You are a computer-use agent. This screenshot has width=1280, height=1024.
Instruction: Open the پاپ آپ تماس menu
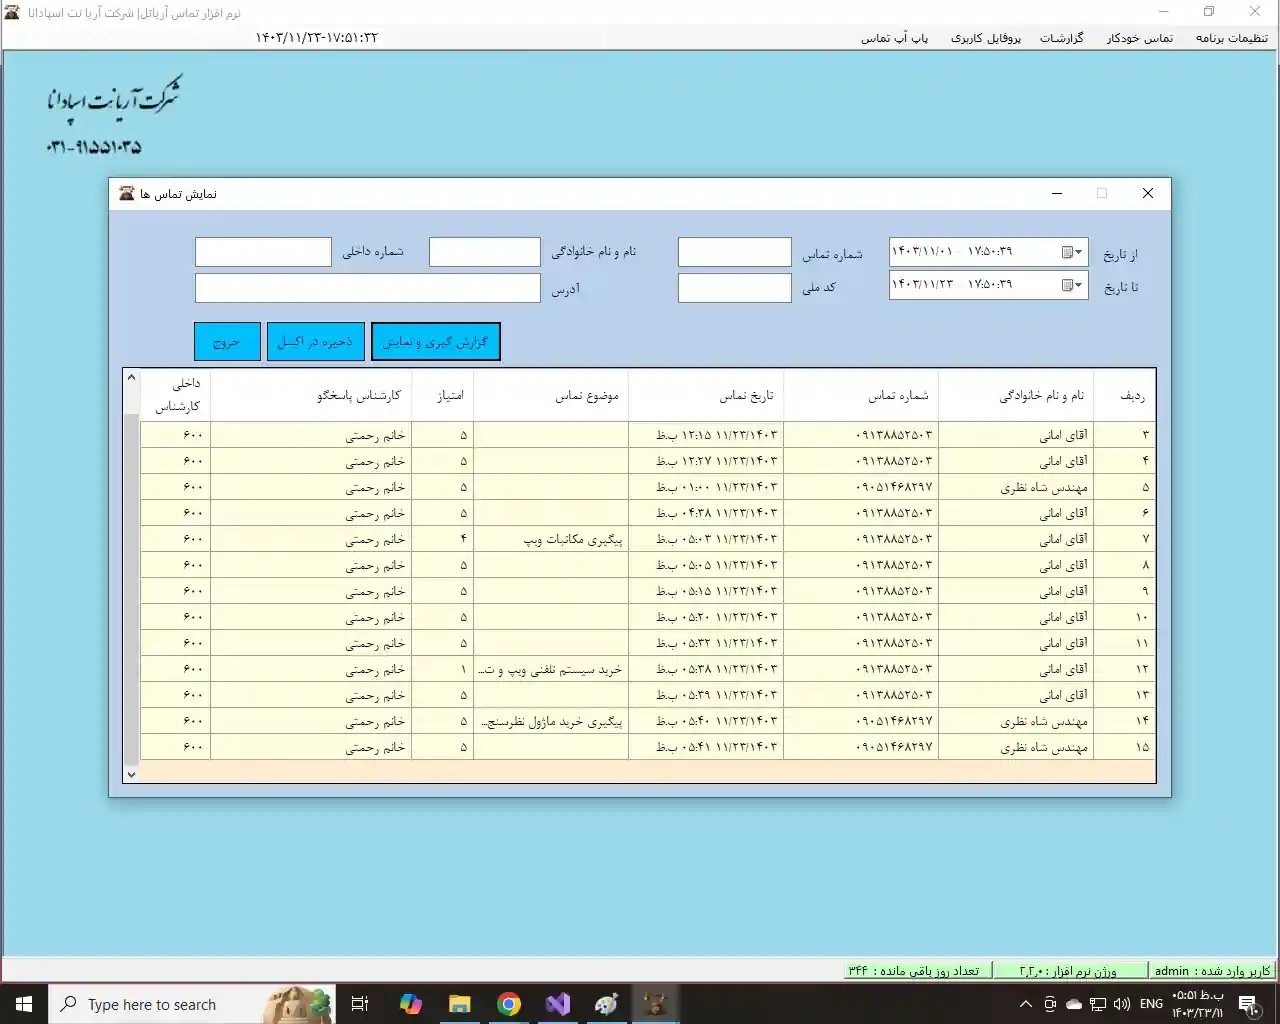894,38
